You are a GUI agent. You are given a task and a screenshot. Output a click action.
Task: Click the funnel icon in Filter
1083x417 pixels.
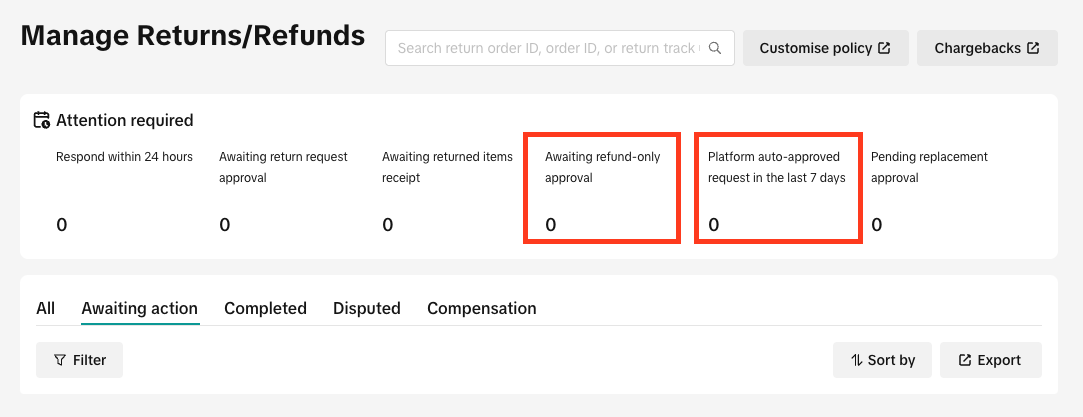click(60, 360)
